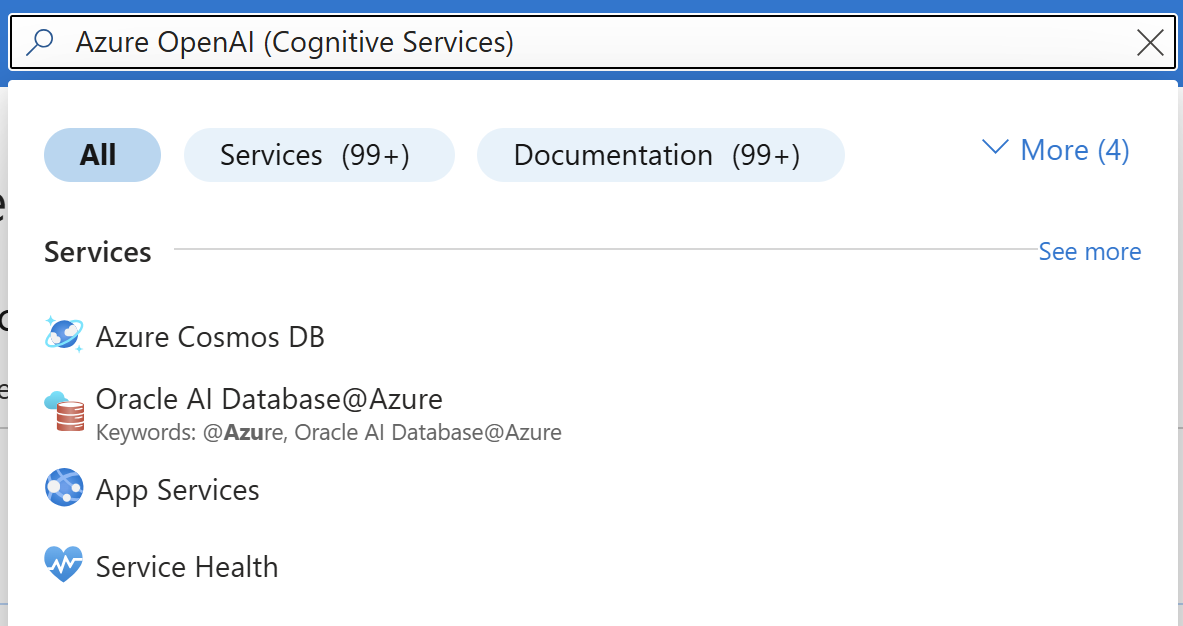Click the App Services globe icon
The width and height of the screenshot is (1183, 626).
click(x=63, y=488)
